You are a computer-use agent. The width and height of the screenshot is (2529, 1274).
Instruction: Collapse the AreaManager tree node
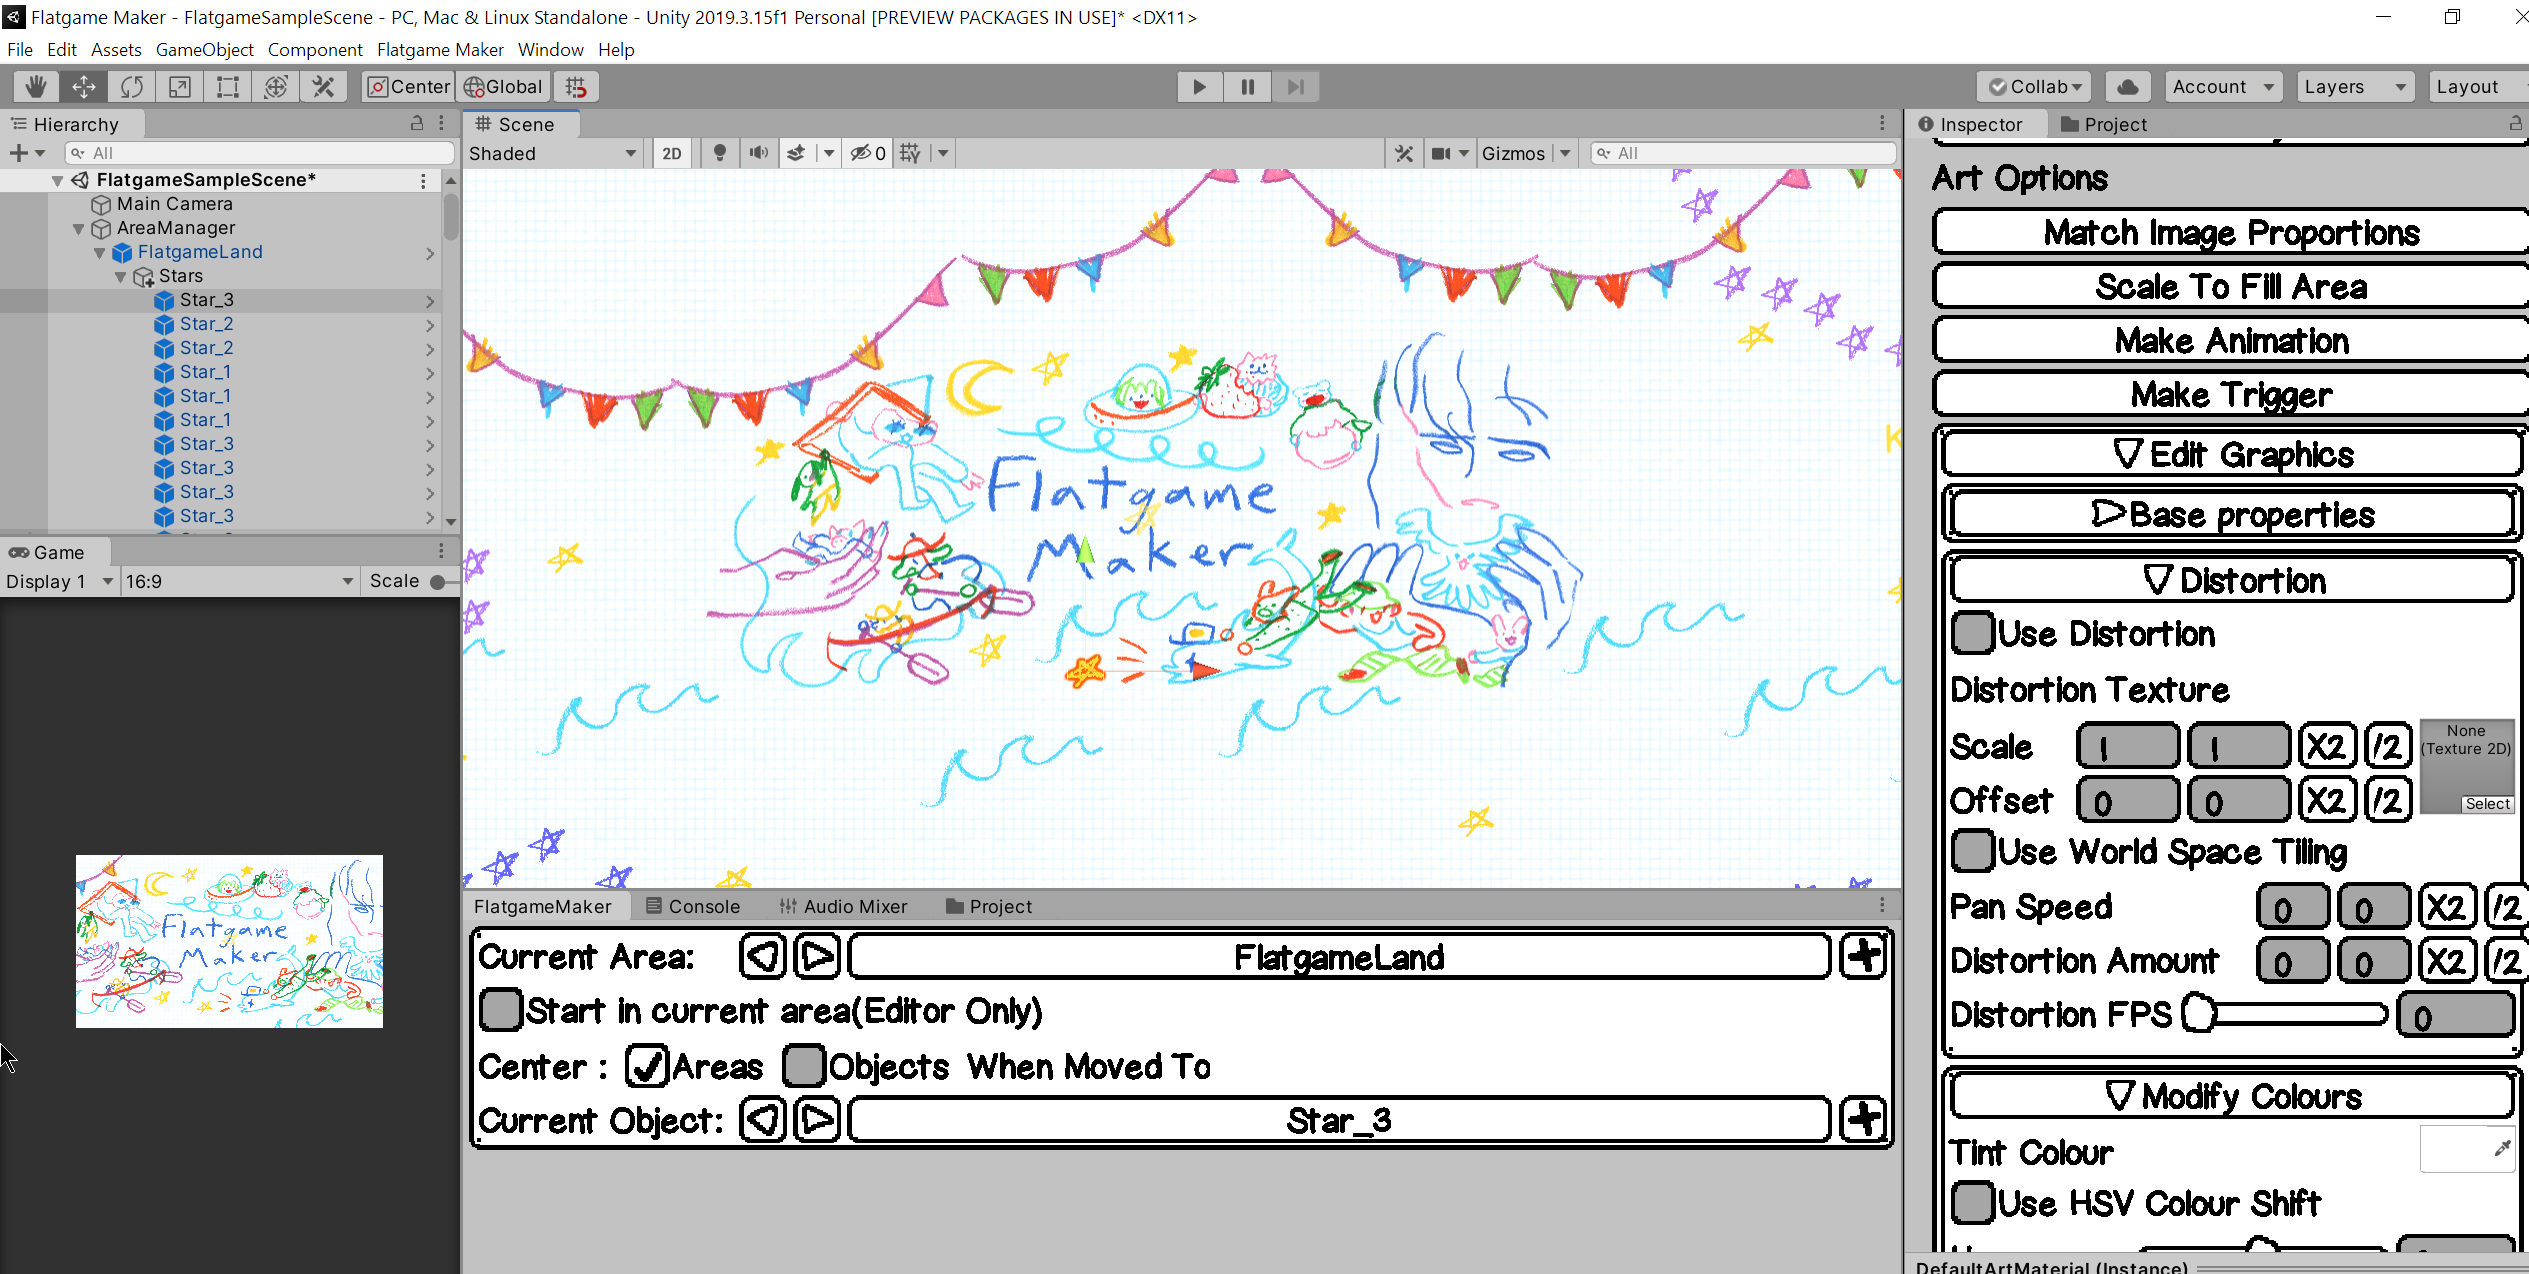[x=78, y=228]
